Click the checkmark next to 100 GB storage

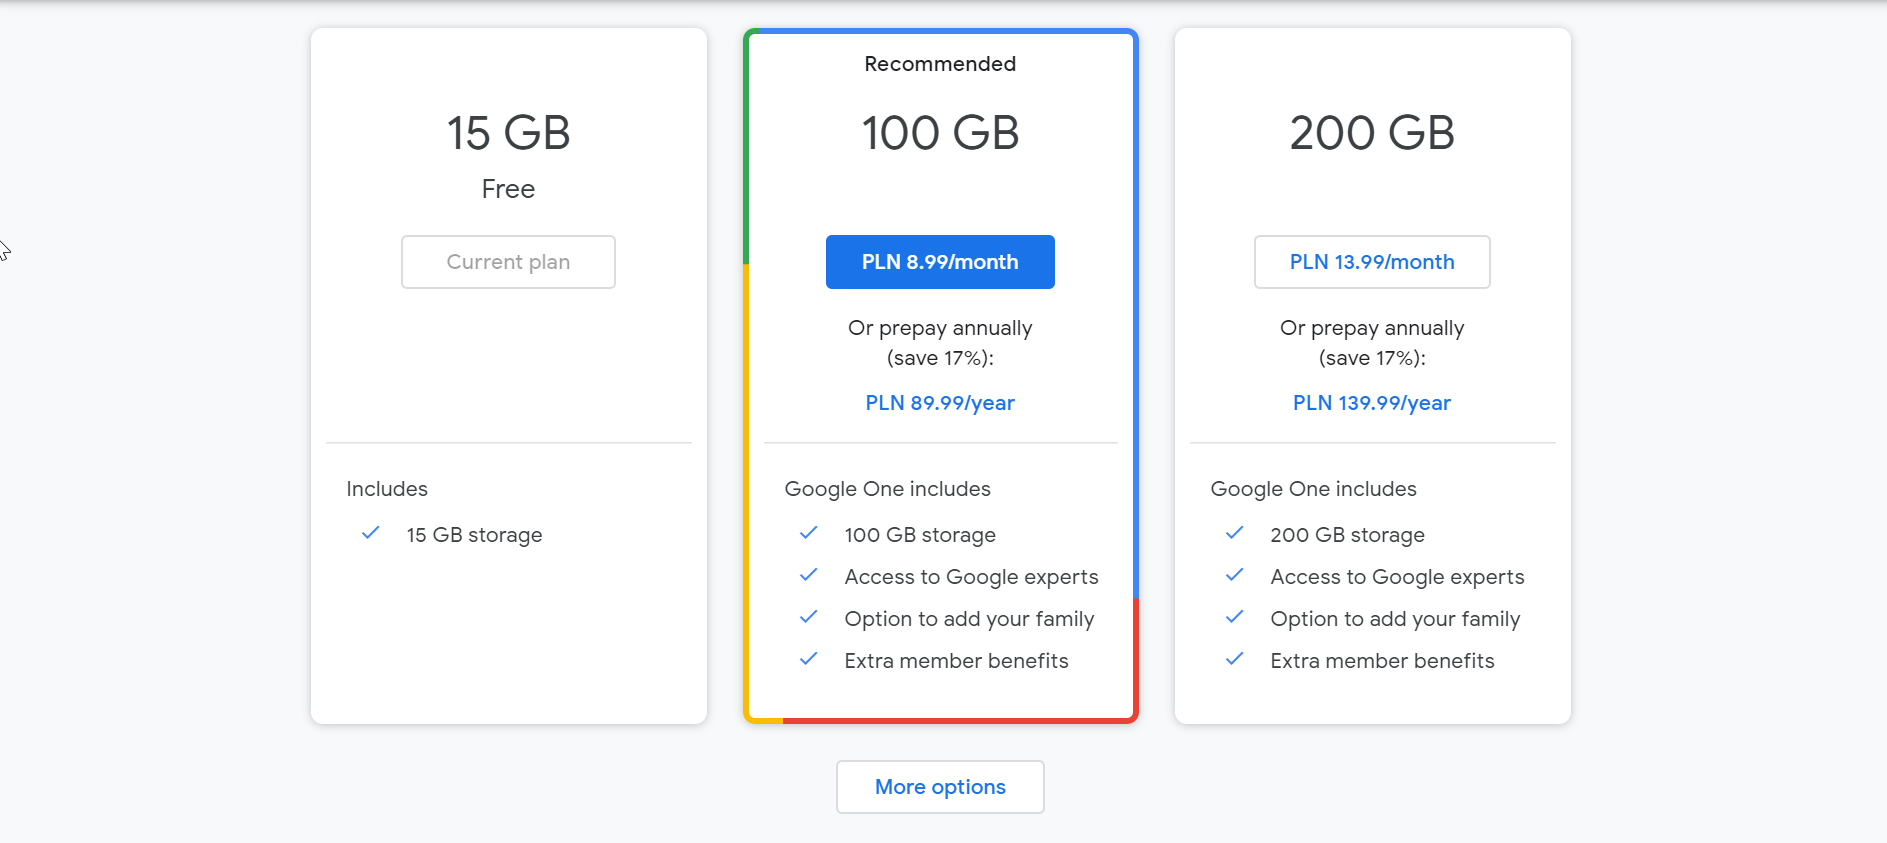808,533
